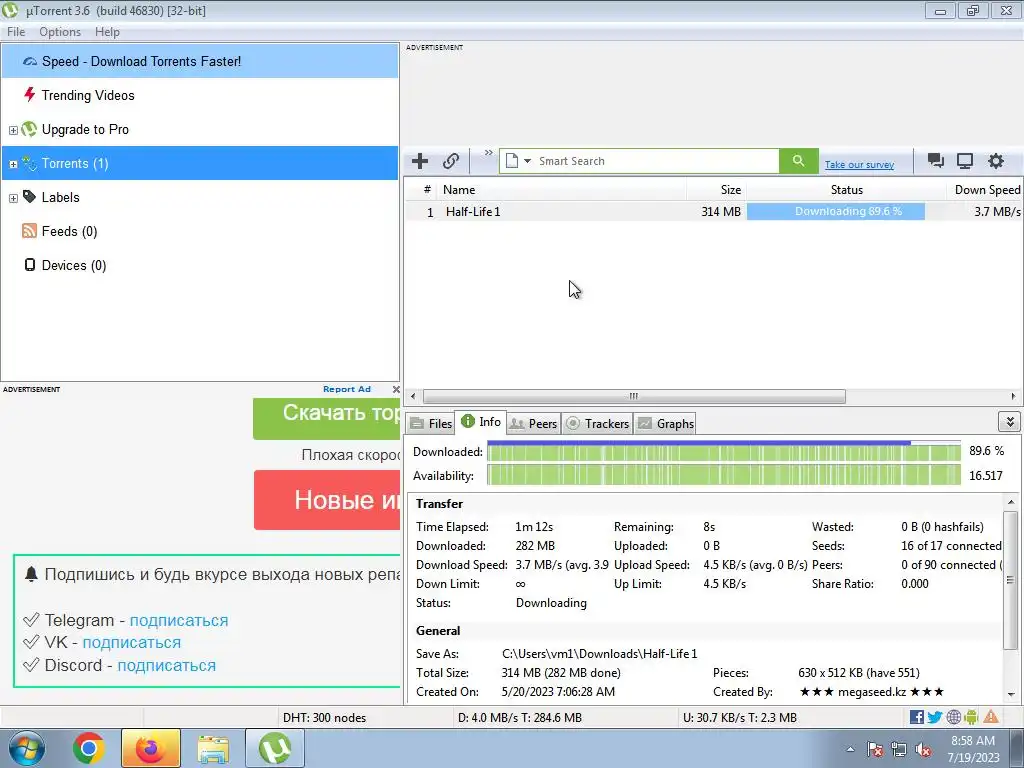Click the Twitter icon in status bar
The image size is (1024, 768).
pyautogui.click(x=935, y=717)
